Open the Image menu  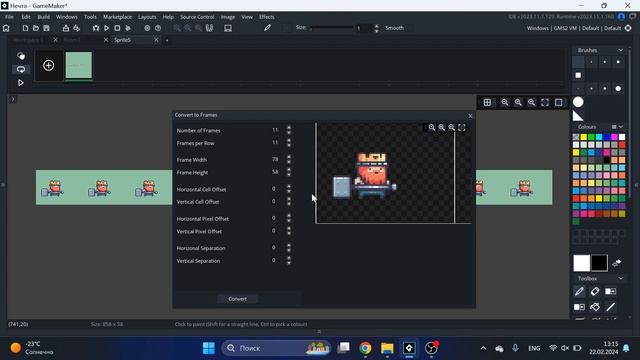(x=228, y=17)
